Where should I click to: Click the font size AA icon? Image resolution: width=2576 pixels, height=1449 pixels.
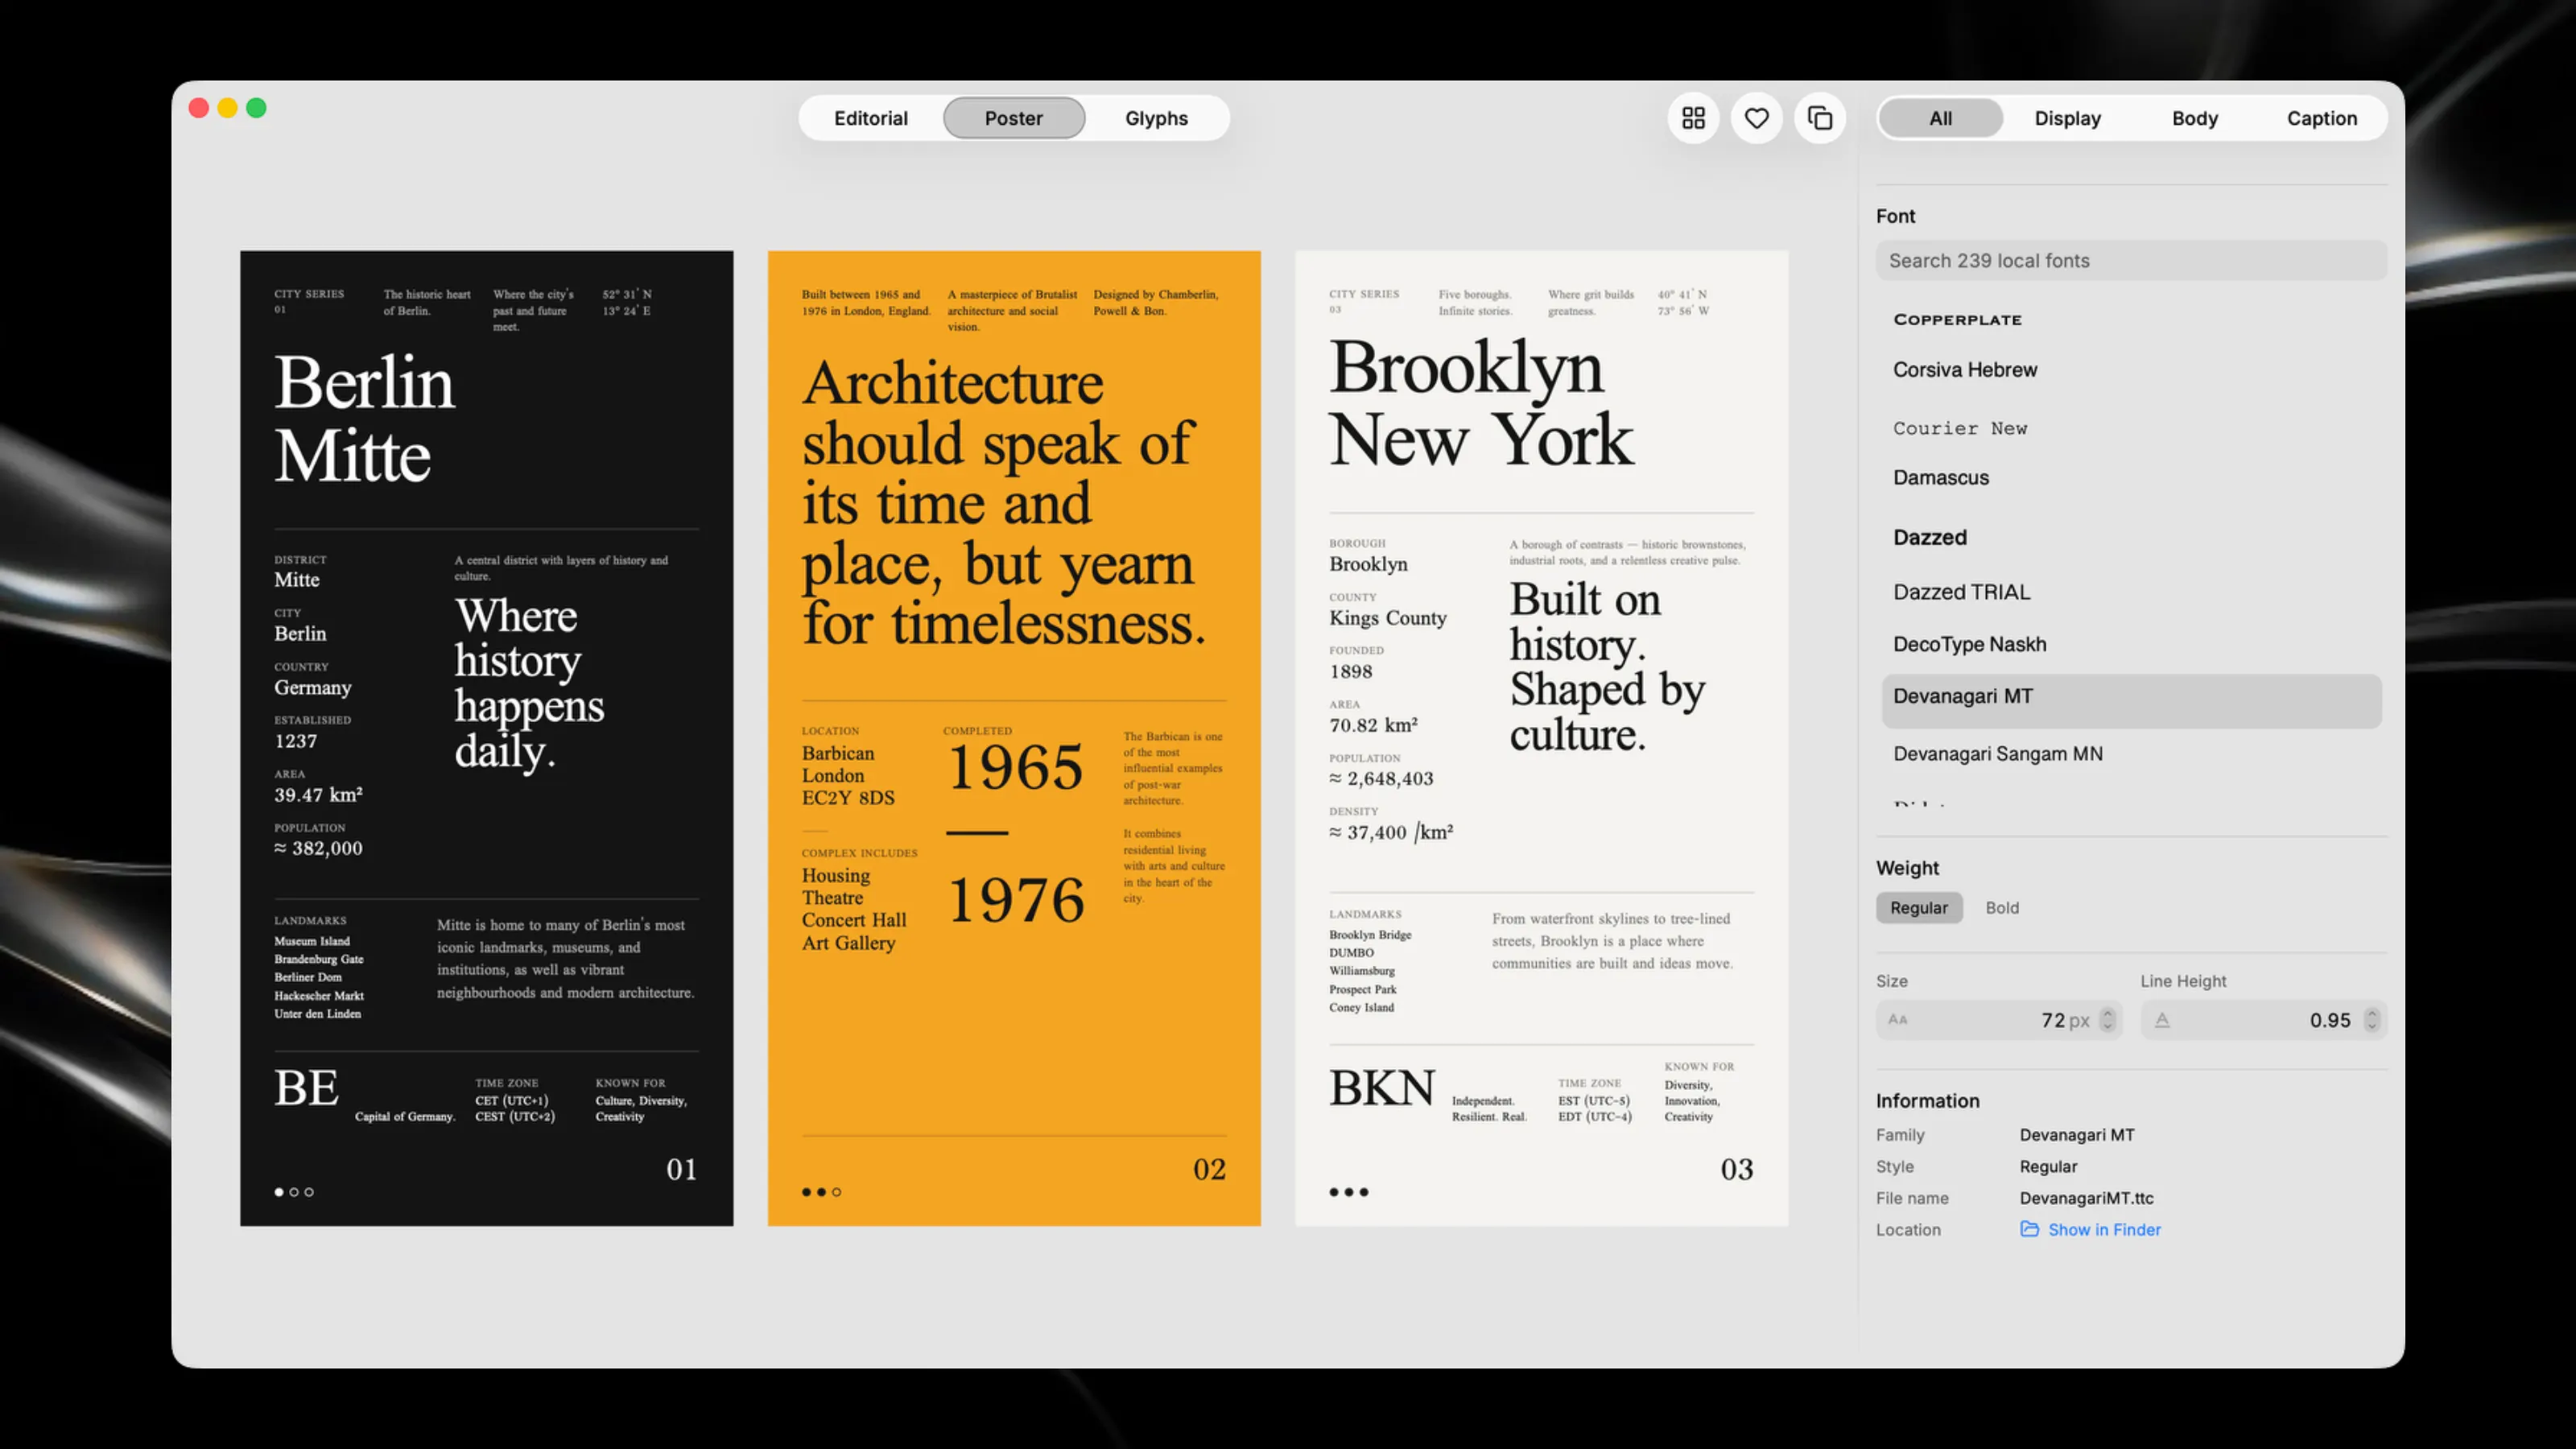1897,1020
